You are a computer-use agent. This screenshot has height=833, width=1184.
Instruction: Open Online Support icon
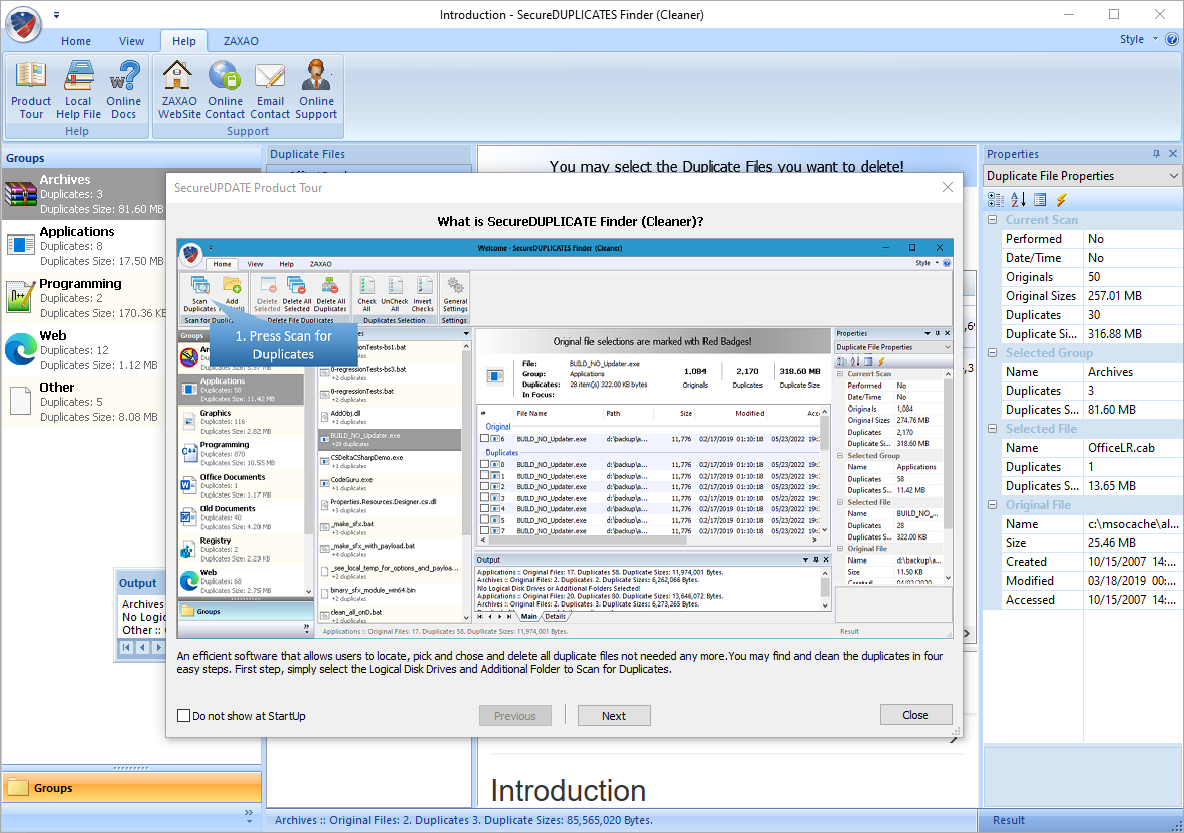[x=316, y=91]
